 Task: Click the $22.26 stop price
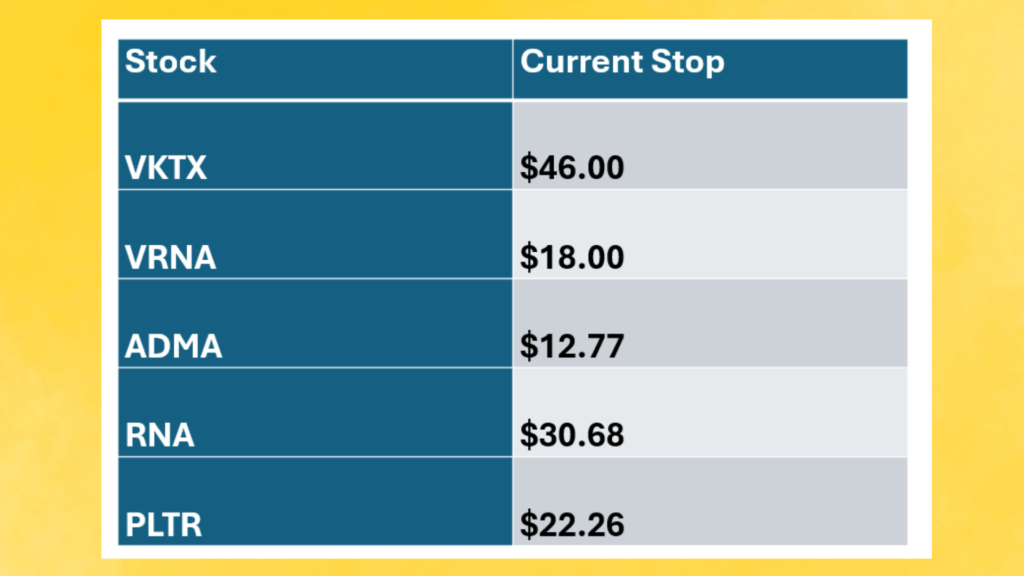point(573,525)
